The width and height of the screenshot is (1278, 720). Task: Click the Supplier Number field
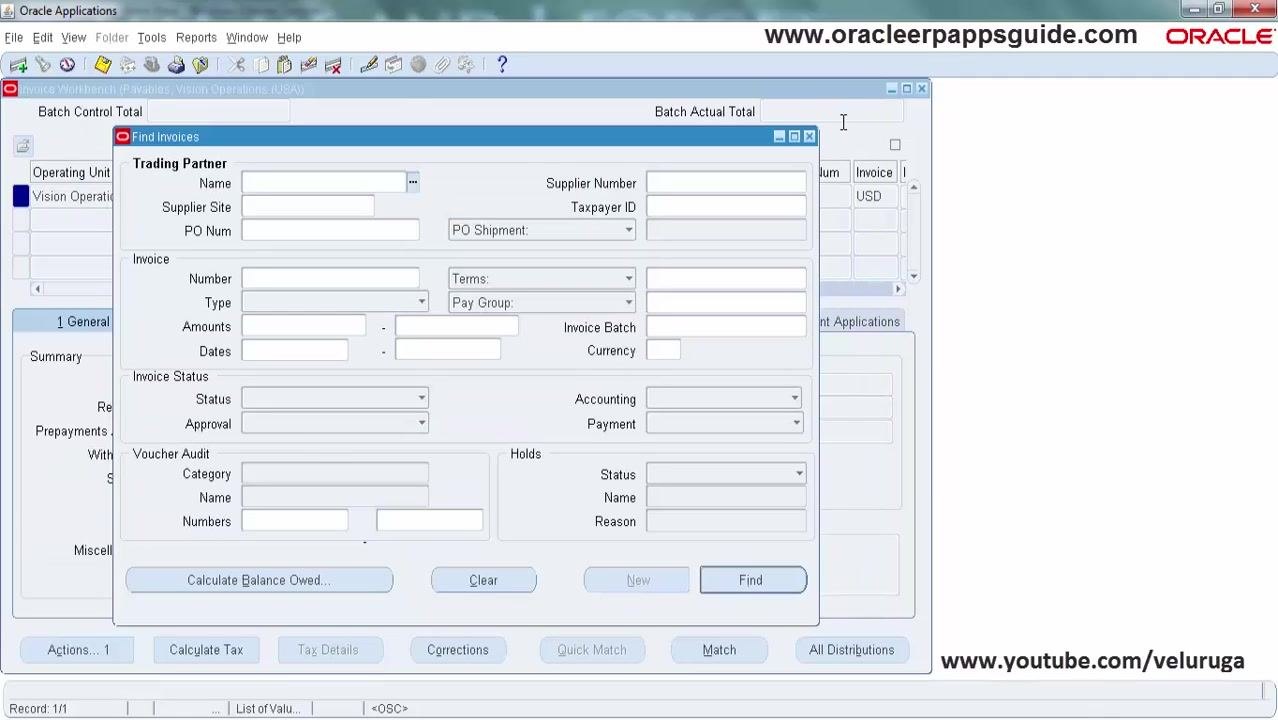pos(726,183)
